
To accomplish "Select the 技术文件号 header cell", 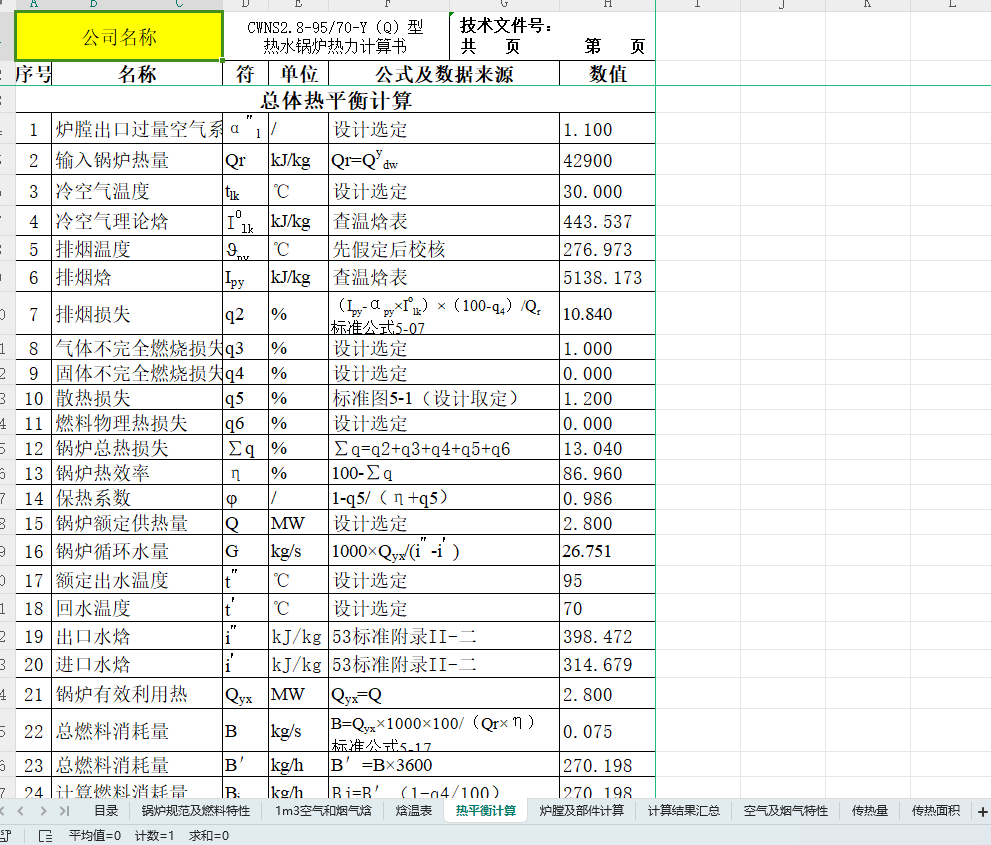I will (552, 36).
